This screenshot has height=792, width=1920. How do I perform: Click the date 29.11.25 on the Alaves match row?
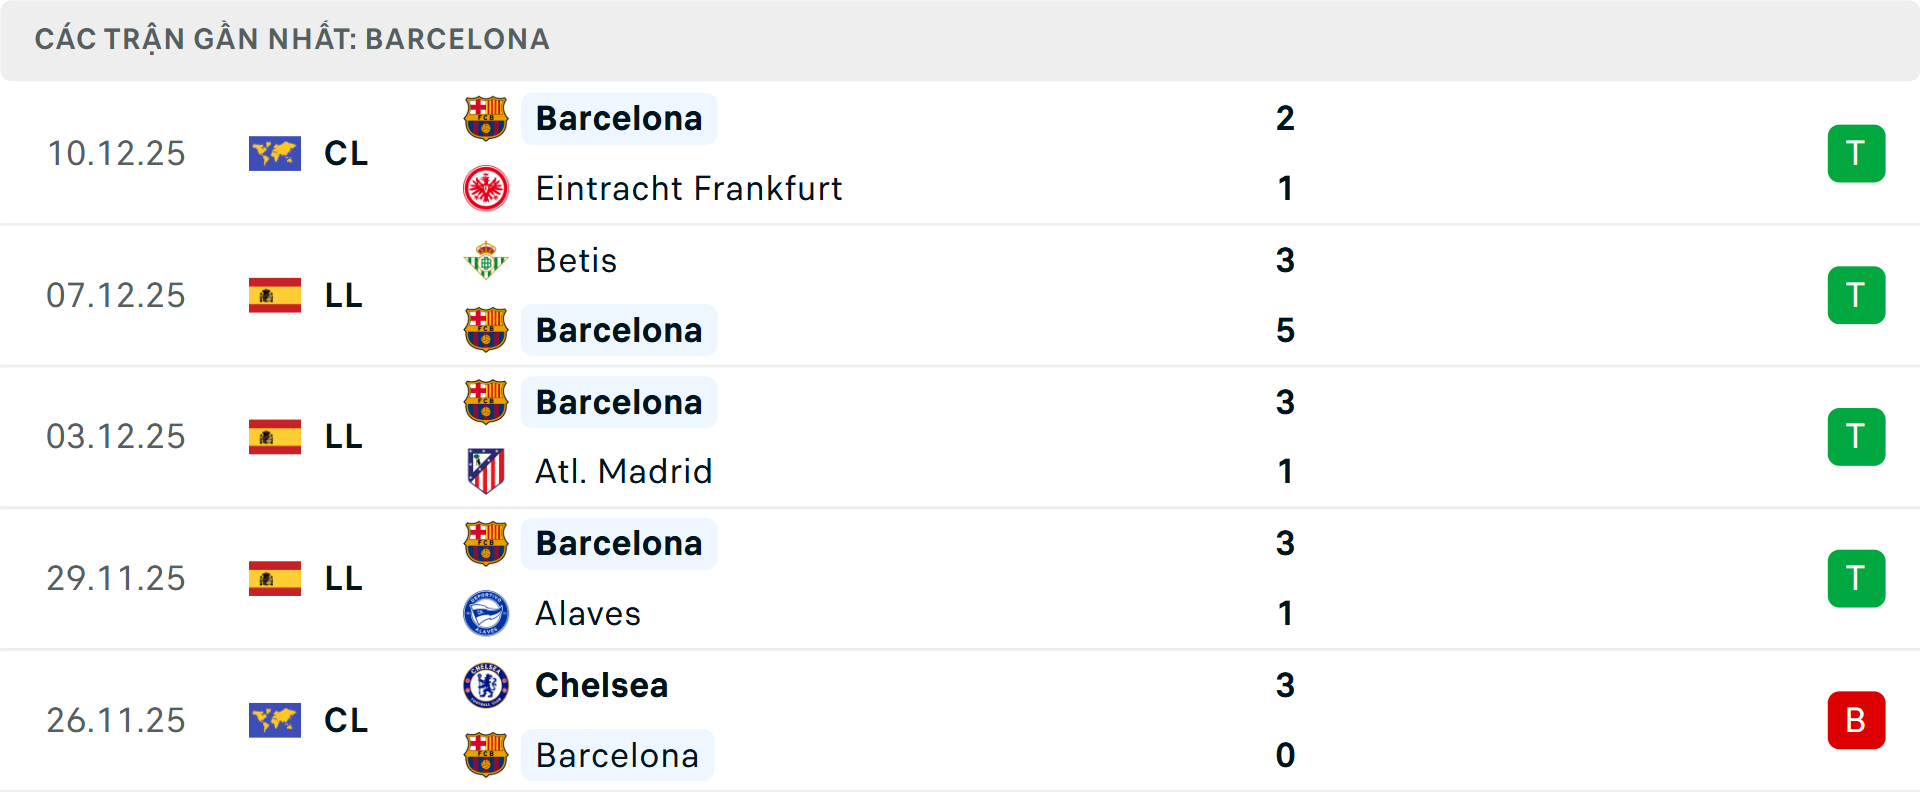tap(116, 578)
